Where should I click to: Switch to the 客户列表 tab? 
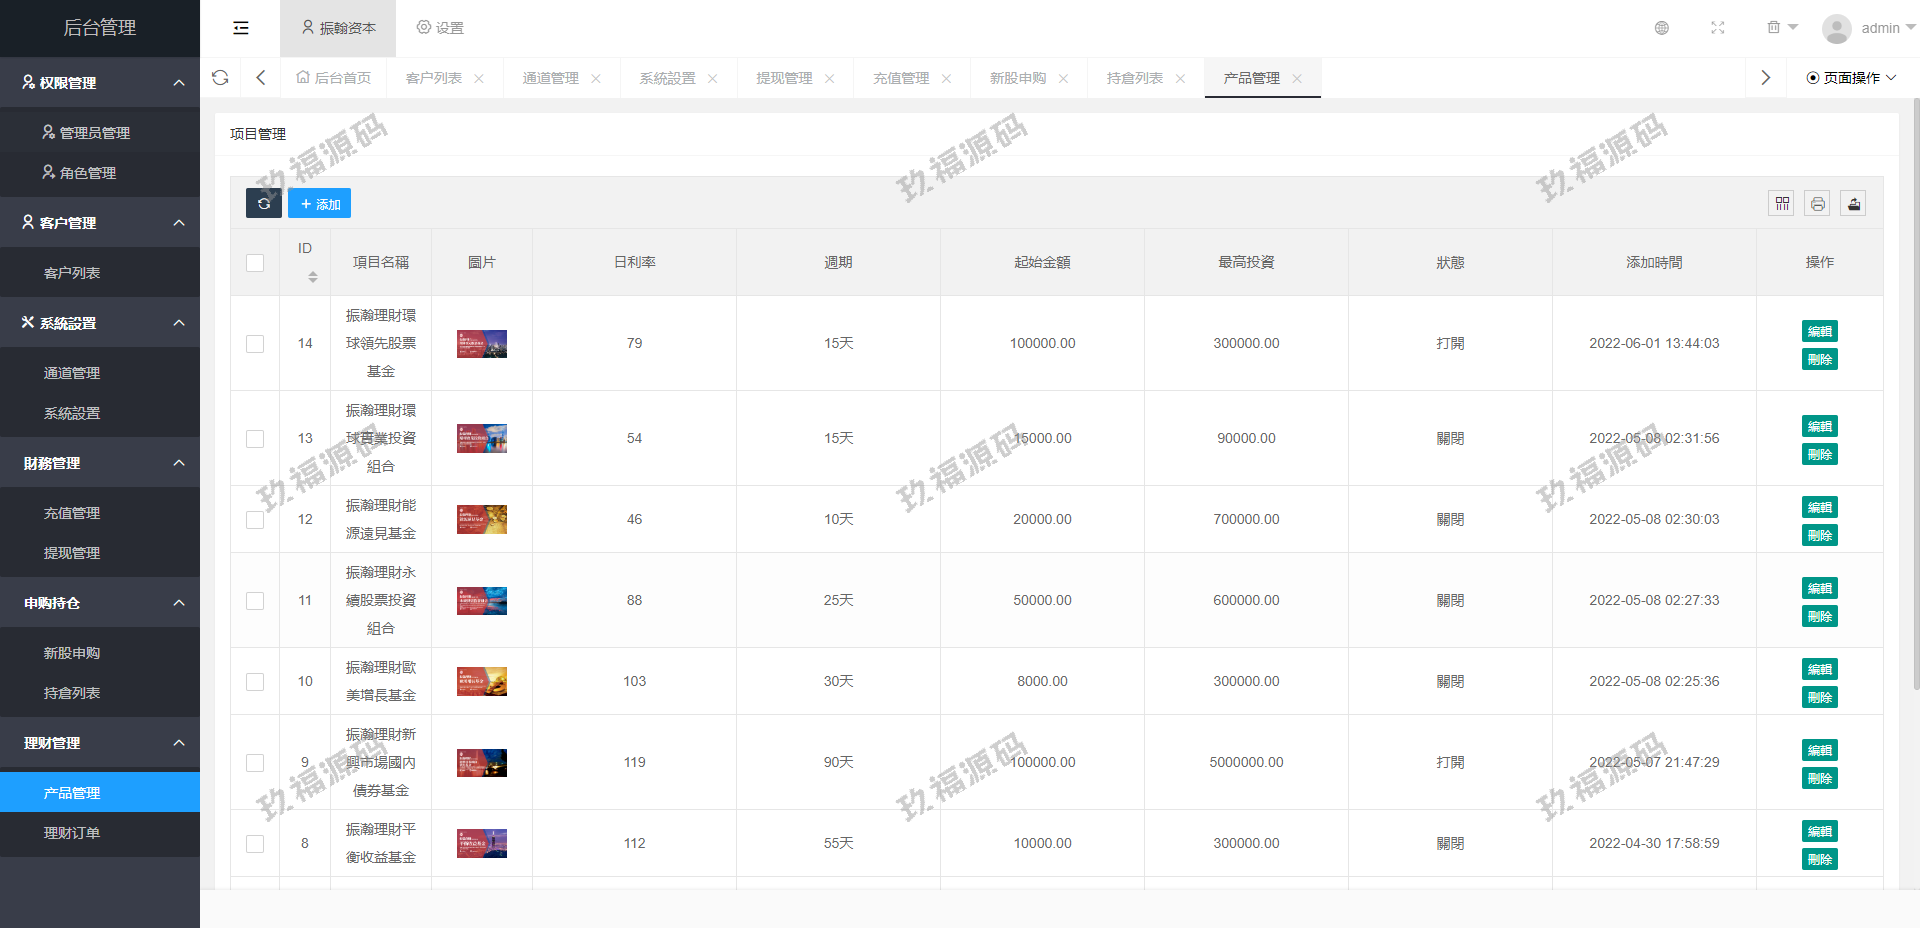click(x=434, y=78)
